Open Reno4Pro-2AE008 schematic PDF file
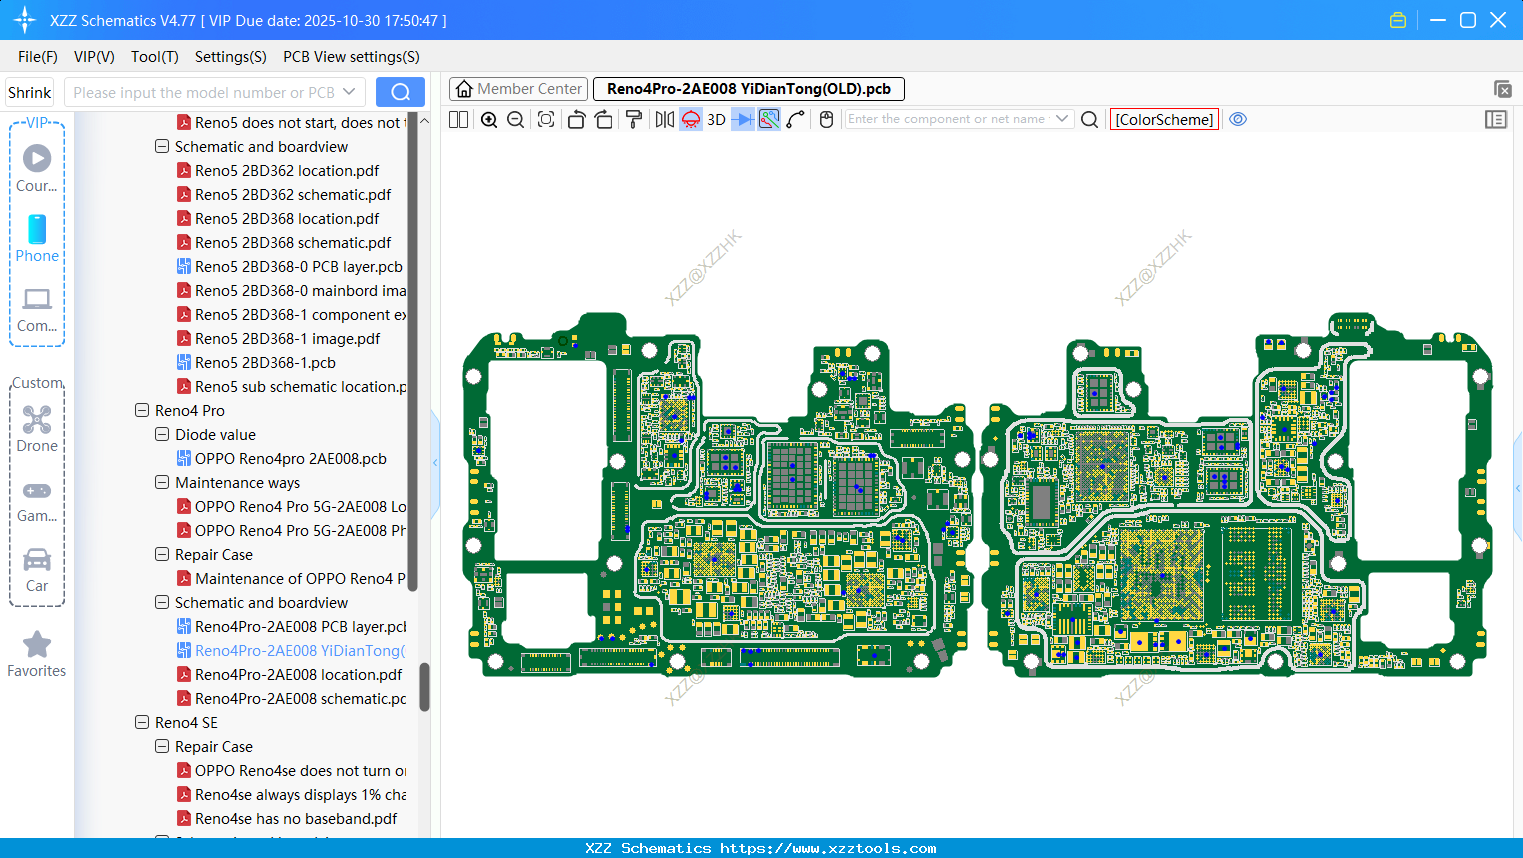 pos(300,699)
